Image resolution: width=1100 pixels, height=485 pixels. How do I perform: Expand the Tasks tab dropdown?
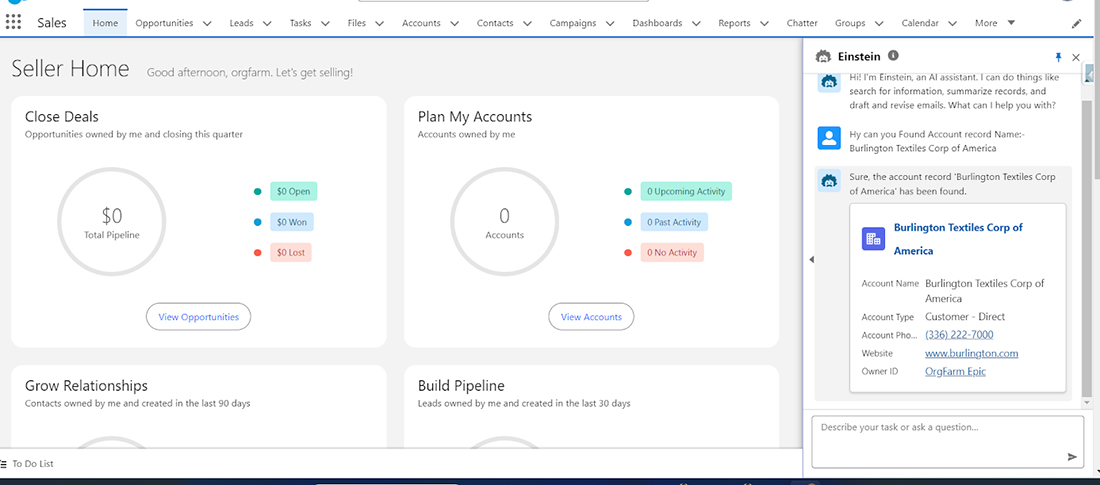(x=325, y=23)
